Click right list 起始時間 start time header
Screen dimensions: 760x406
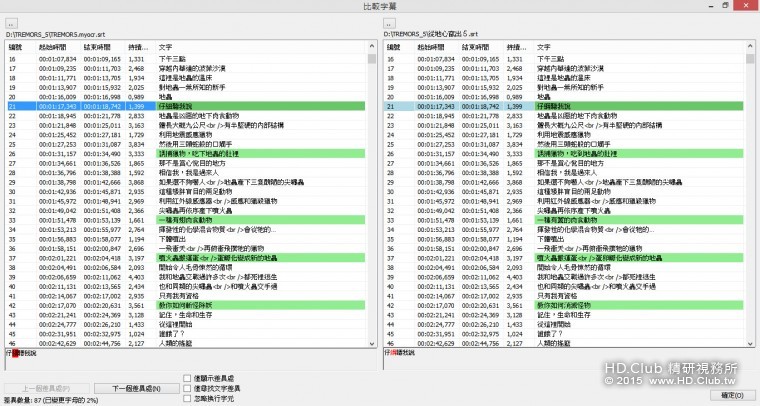pyautogui.click(x=436, y=47)
